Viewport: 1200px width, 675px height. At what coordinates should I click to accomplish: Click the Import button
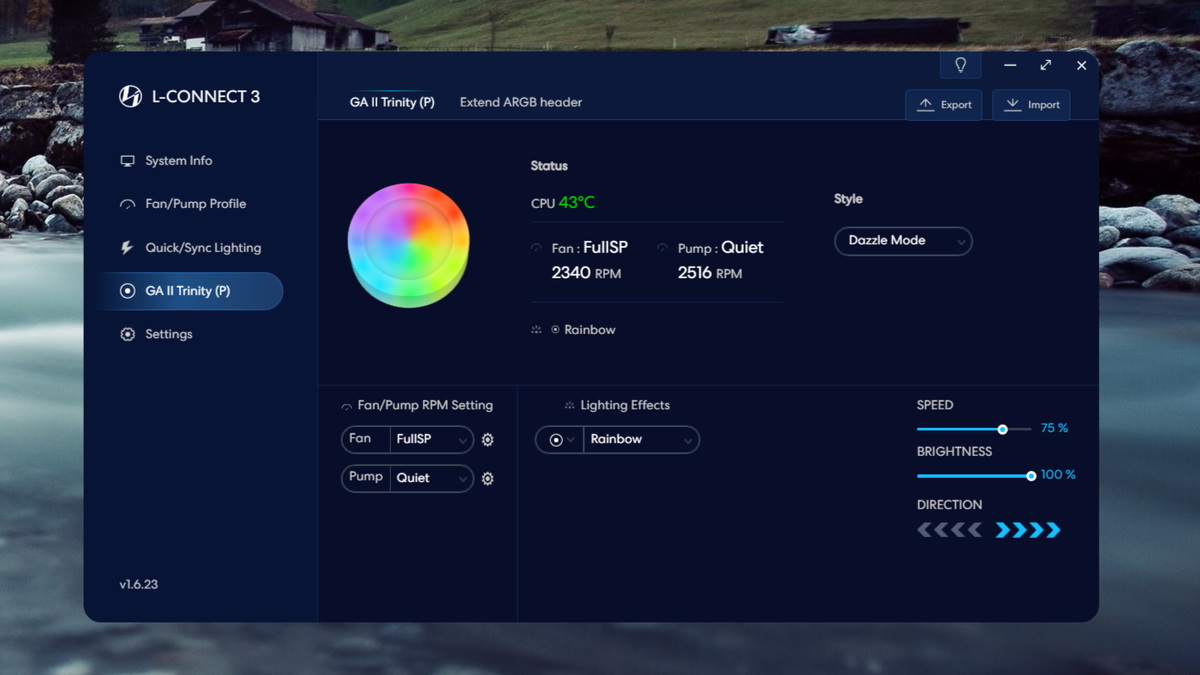click(x=1031, y=105)
